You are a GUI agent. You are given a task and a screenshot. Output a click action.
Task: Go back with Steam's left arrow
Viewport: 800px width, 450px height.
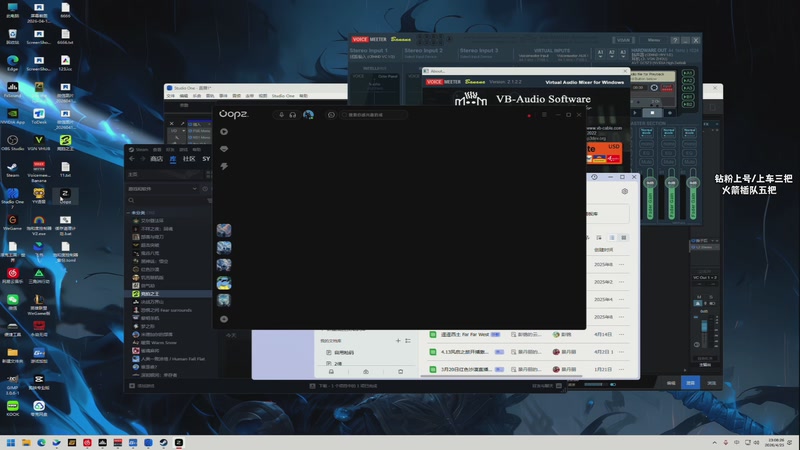click(132, 159)
